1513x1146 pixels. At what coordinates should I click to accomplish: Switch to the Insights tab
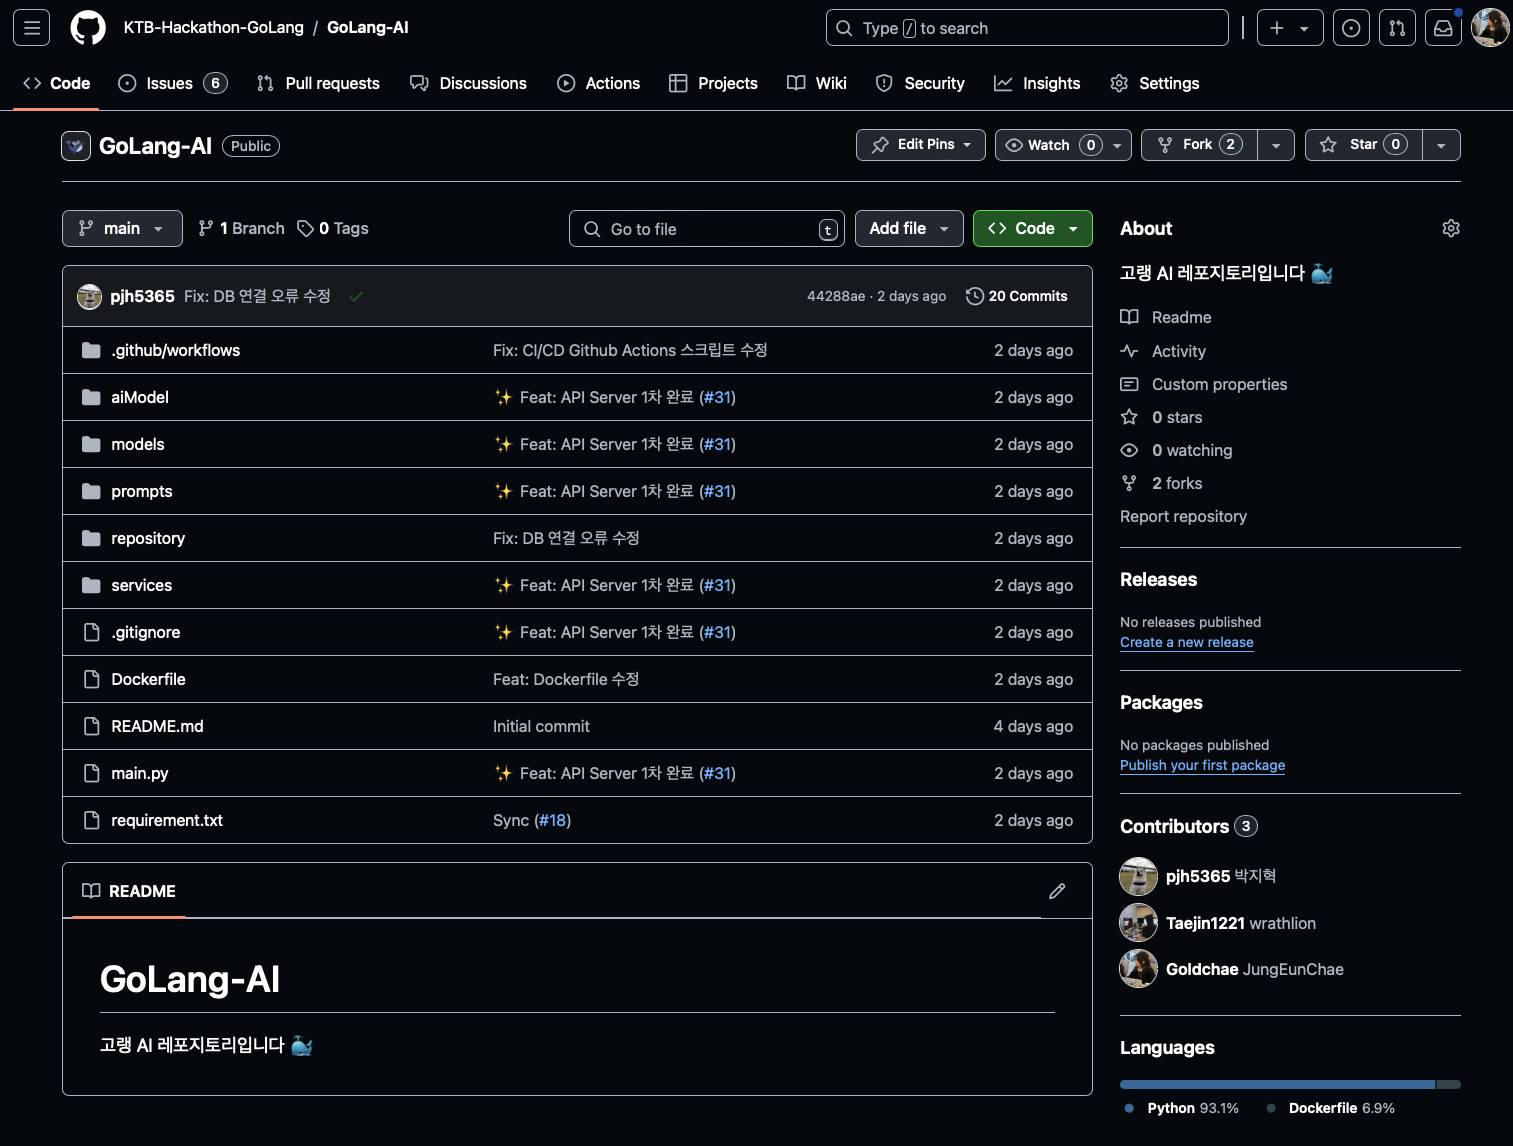pyautogui.click(x=1037, y=83)
